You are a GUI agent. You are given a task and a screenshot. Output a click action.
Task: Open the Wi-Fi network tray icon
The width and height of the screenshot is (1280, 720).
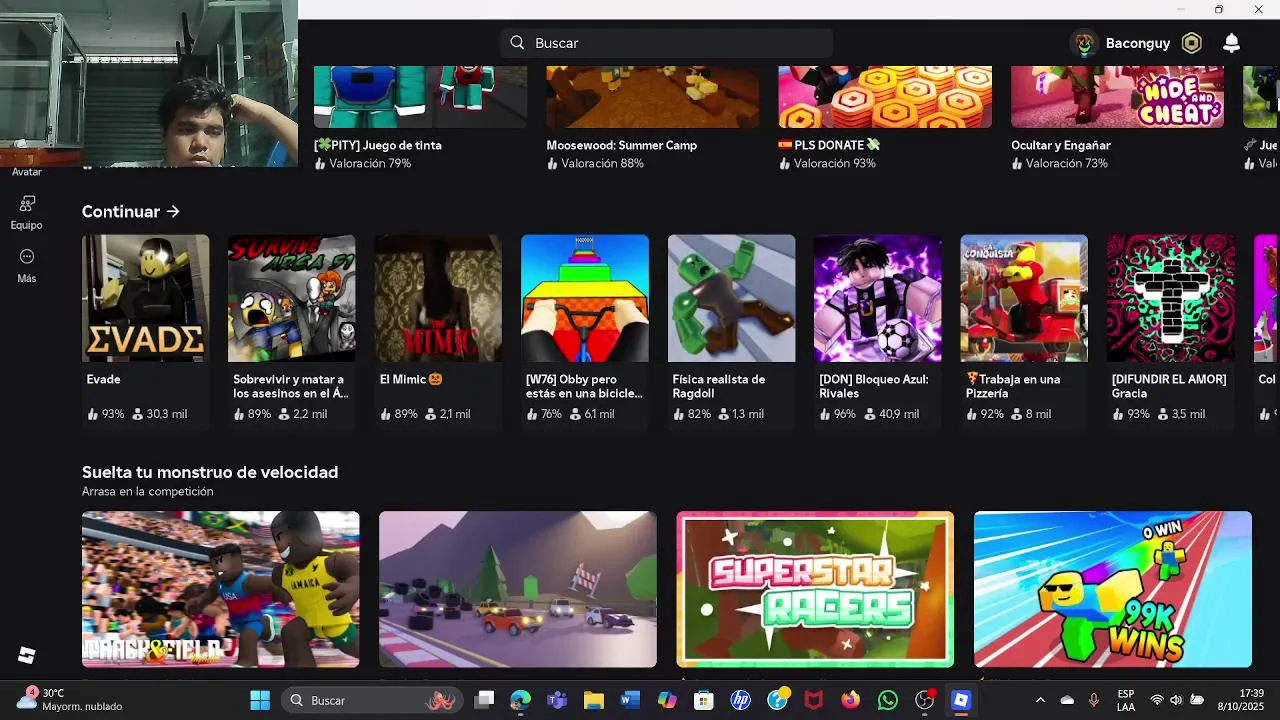coord(1157,700)
